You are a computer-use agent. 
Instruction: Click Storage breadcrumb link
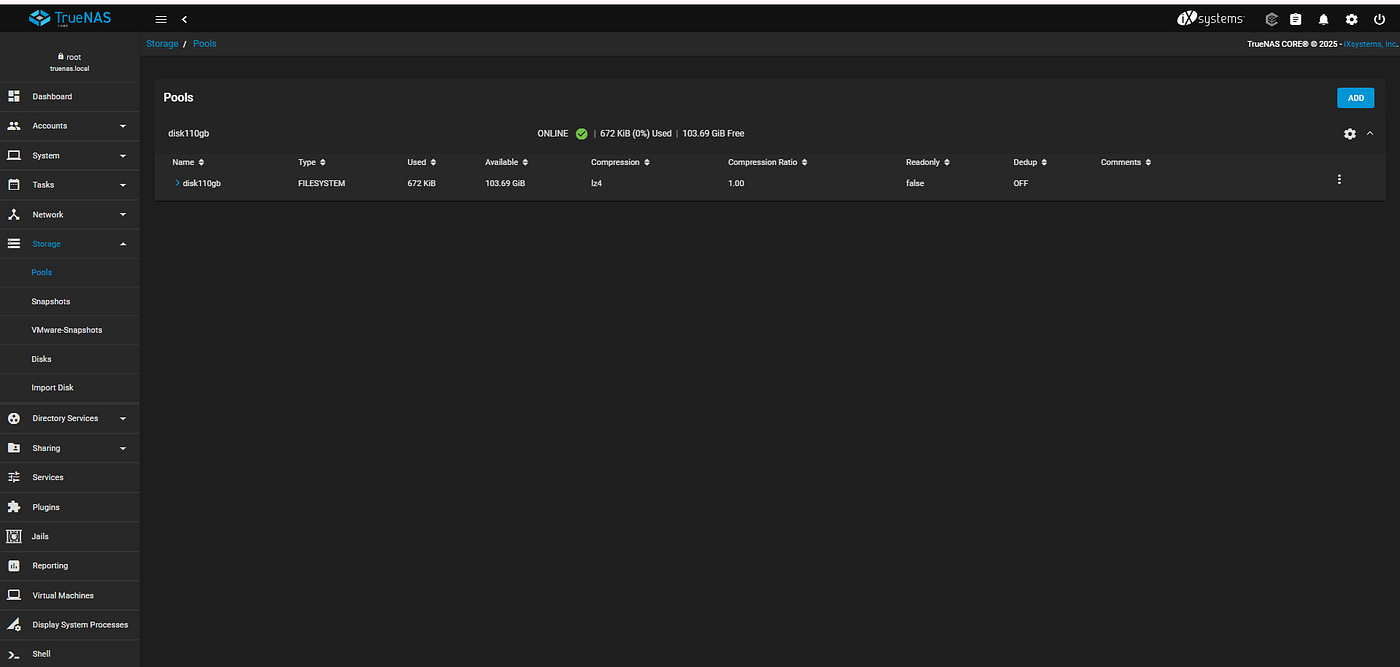(162, 44)
